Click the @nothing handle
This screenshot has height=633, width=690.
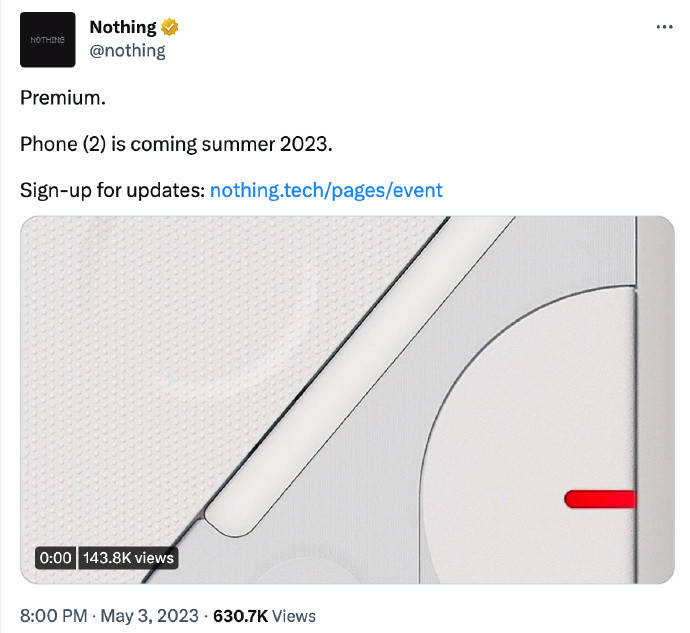(x=127, y=50)
